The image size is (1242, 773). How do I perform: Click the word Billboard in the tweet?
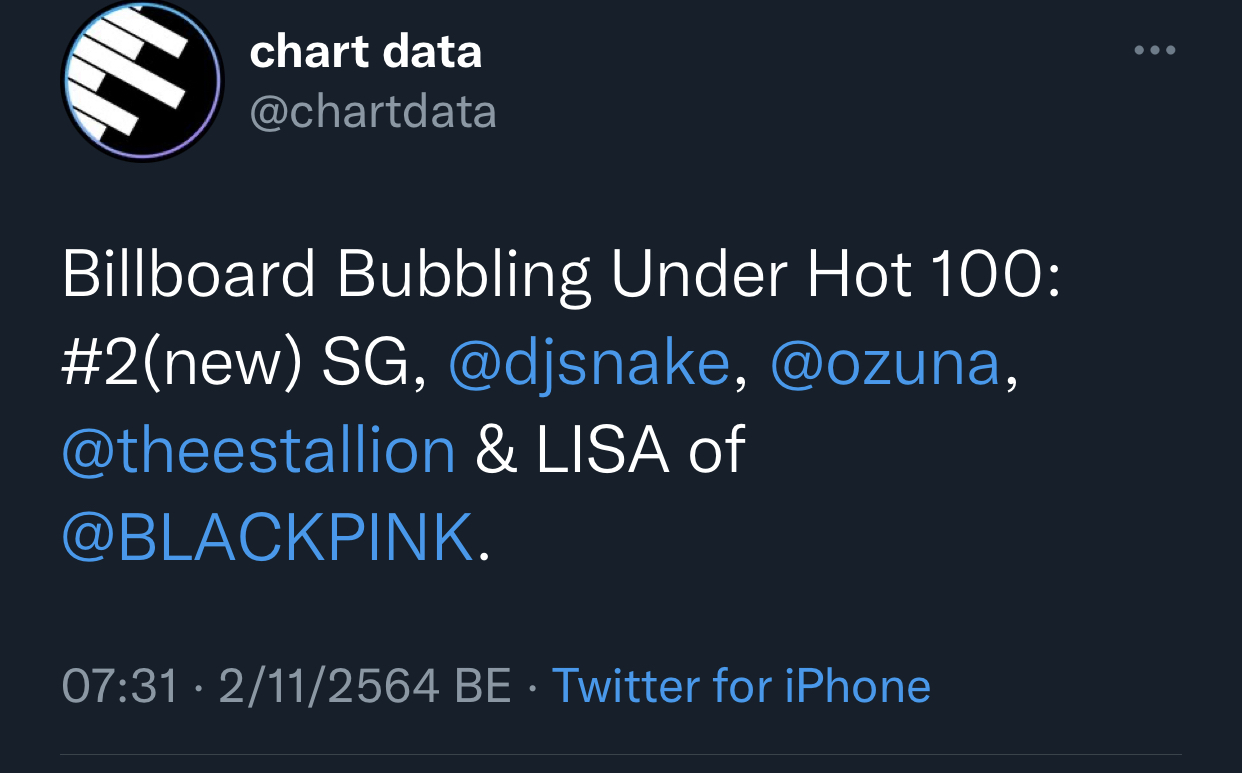tap(189, 275)
